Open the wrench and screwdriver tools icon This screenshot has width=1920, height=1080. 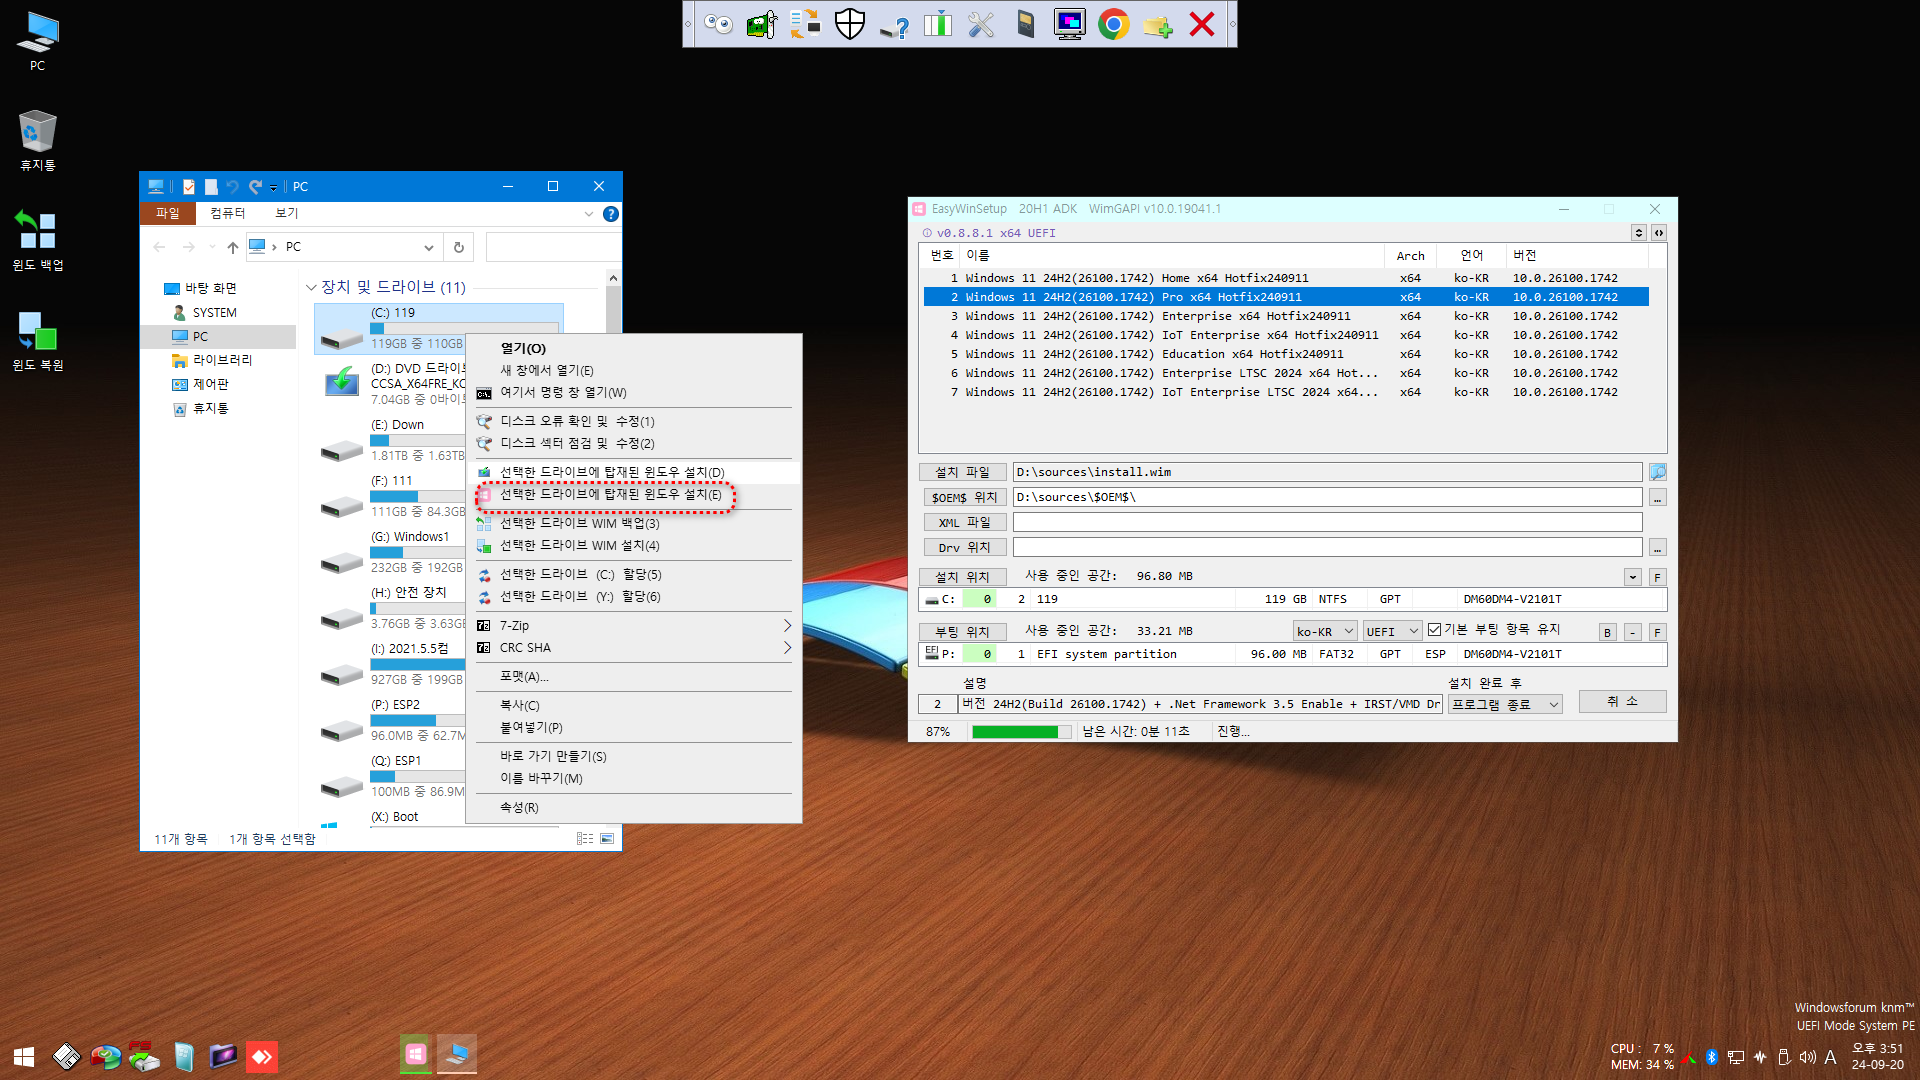tap(981, 24)
